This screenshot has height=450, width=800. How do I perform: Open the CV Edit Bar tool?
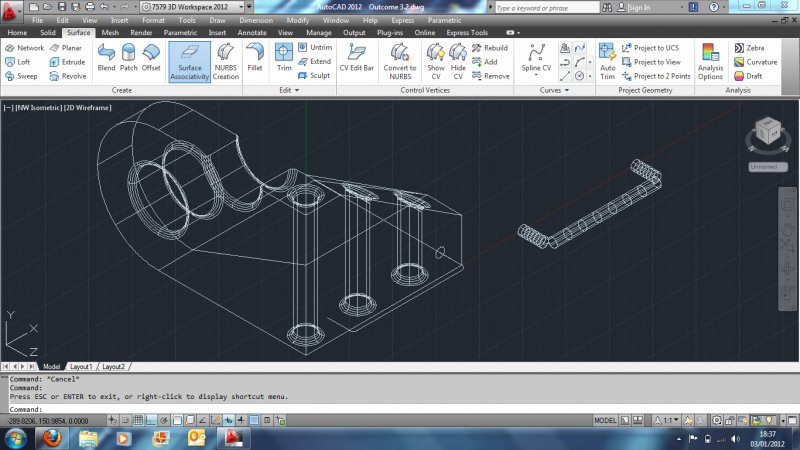pos(356,58)
